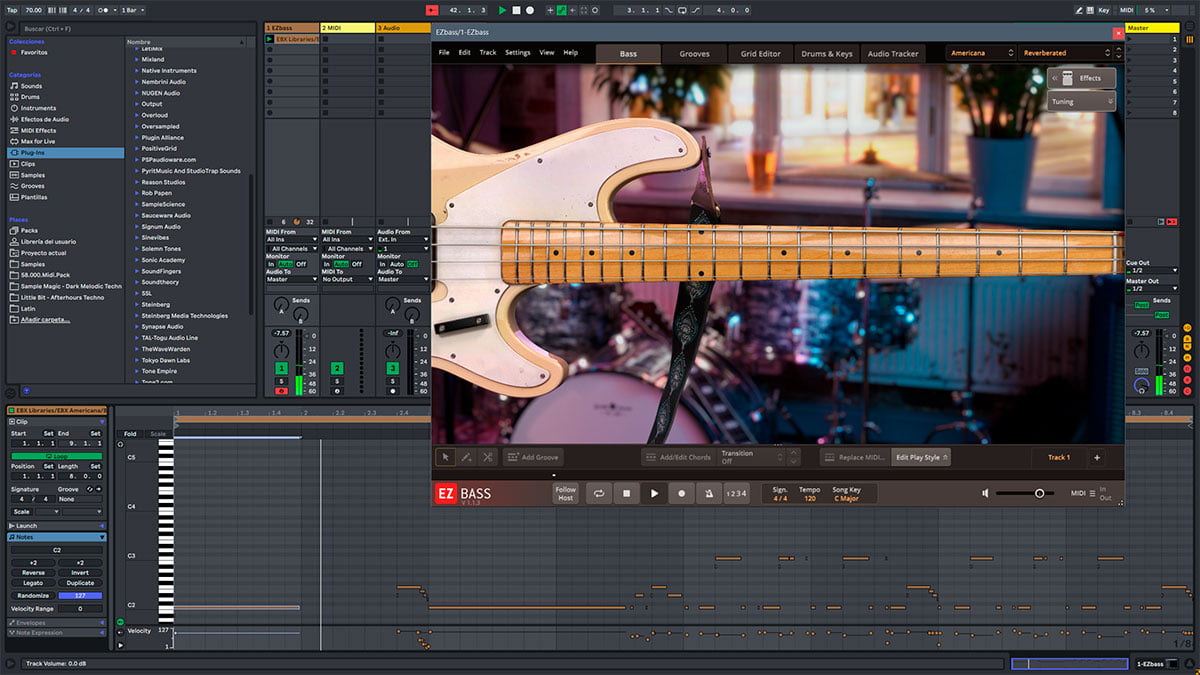Click the Add Groove button

(x=532, y=457)
